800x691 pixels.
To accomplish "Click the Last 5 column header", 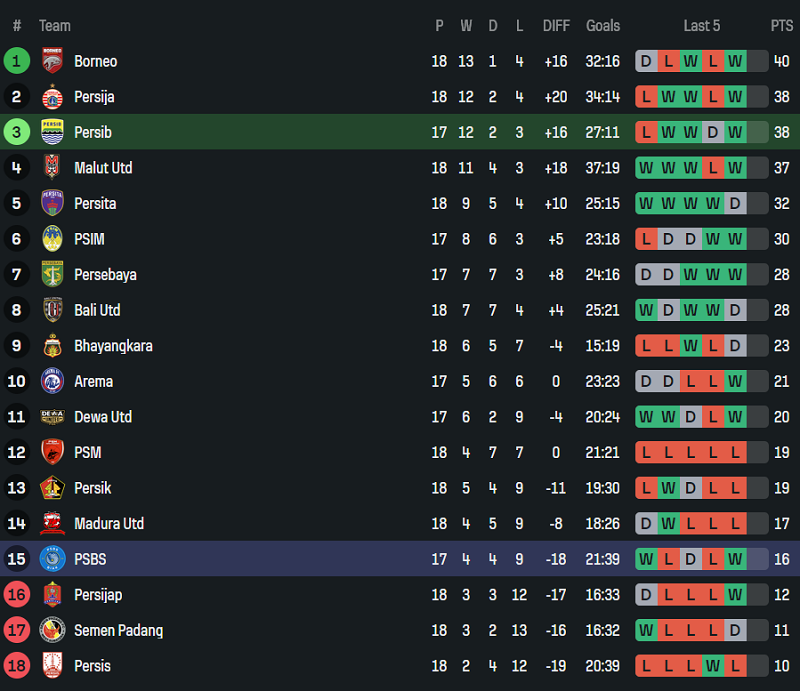I will point(701,26).
